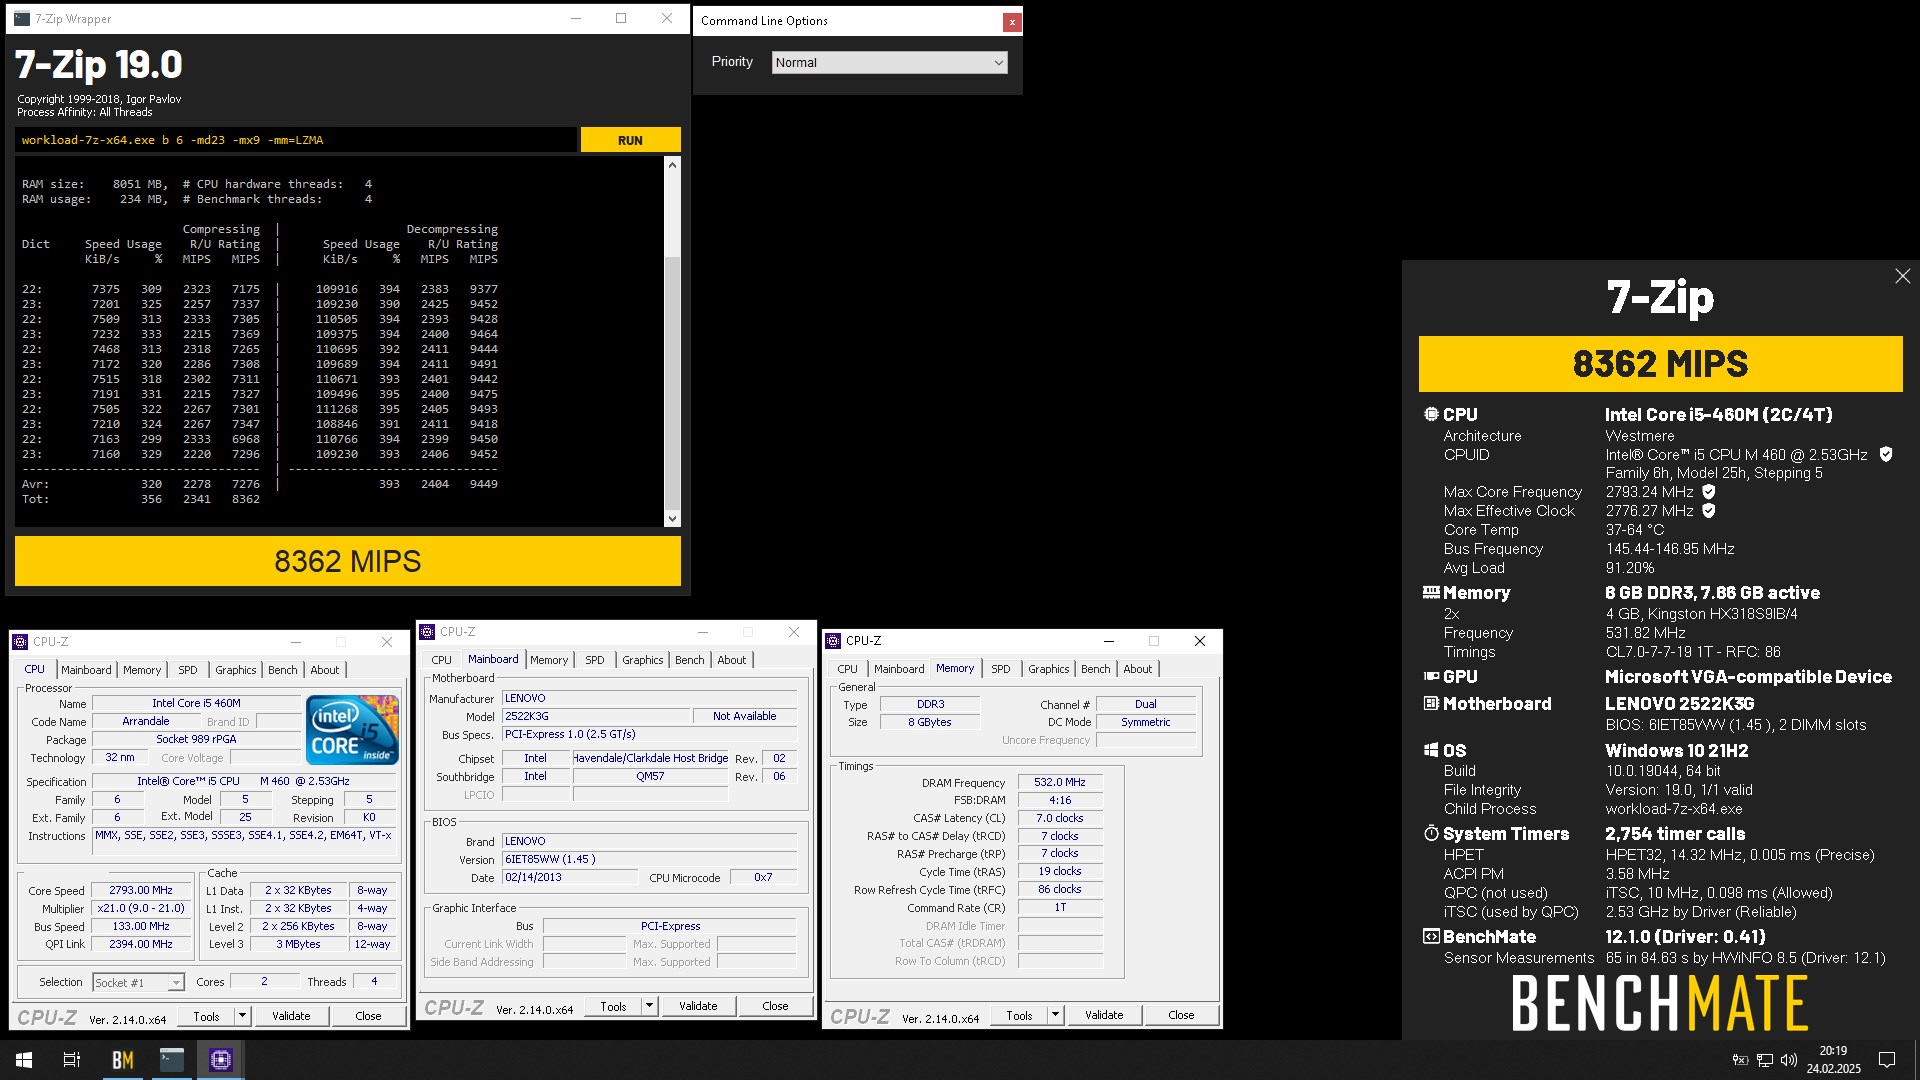Open the Mainboard tab in left CPU-Z window
The image size is (1920, 1080).
click(86, 670)
